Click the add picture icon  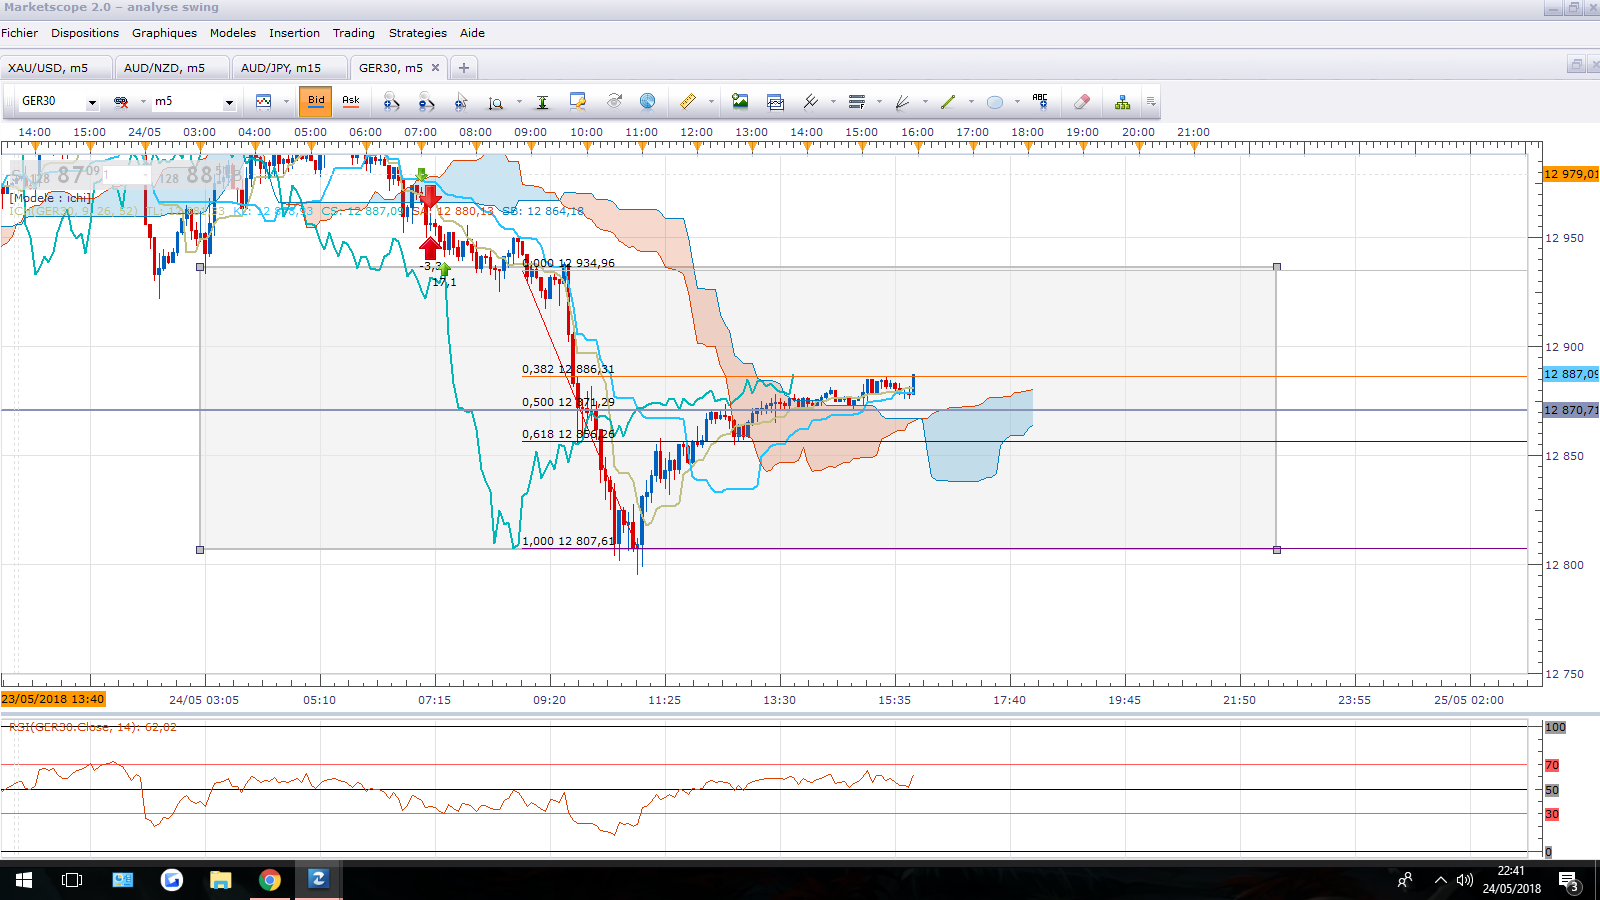point(740,101)
